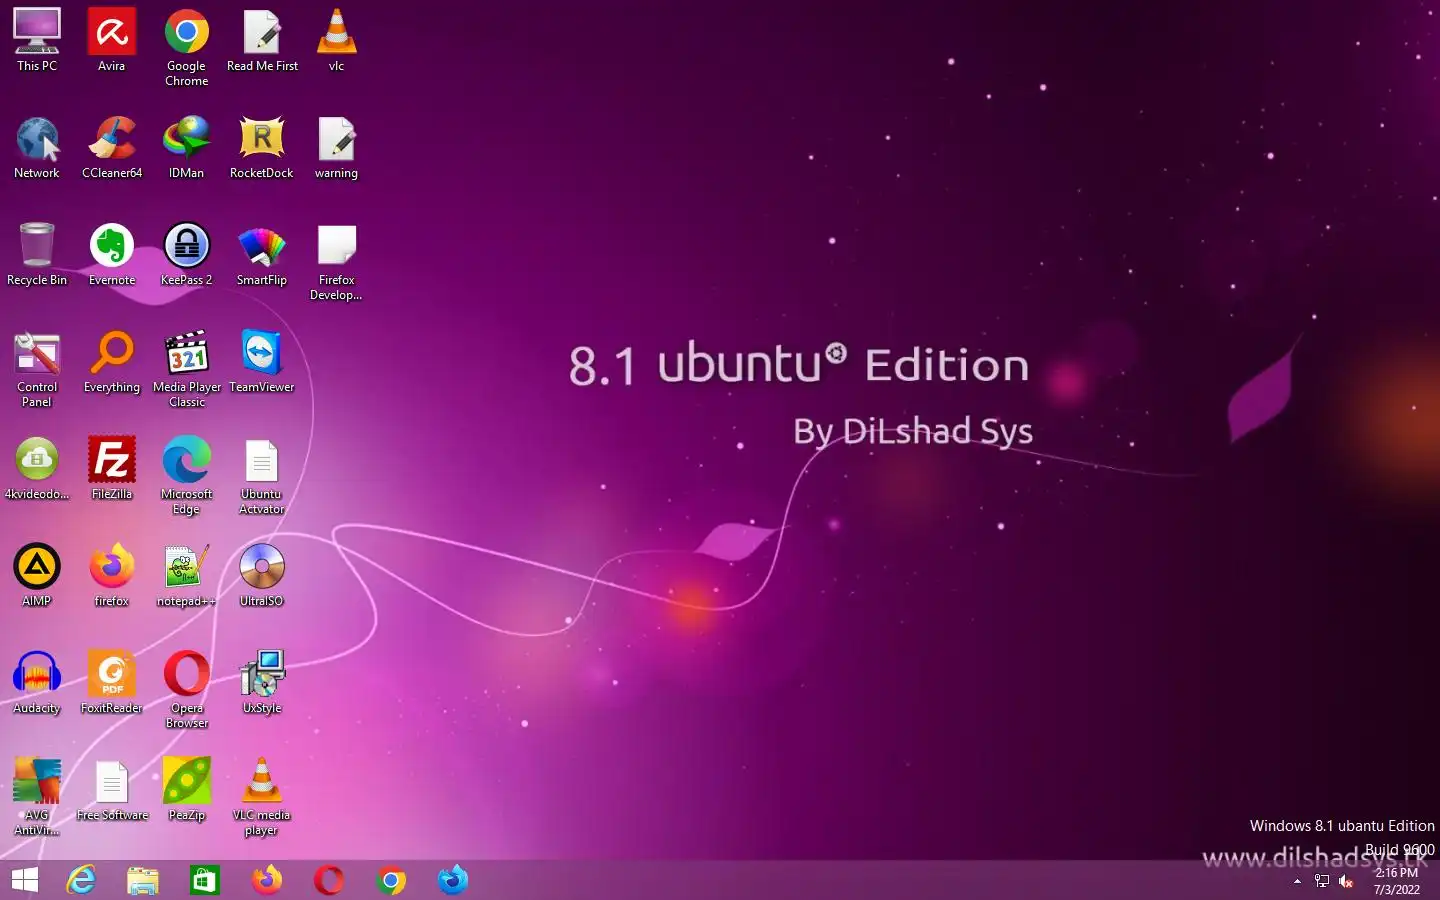Viewport: 1440px width, 900px height.
Task: Select the KeePass 2 padlock icon
Action: click(x=187, y=255)
